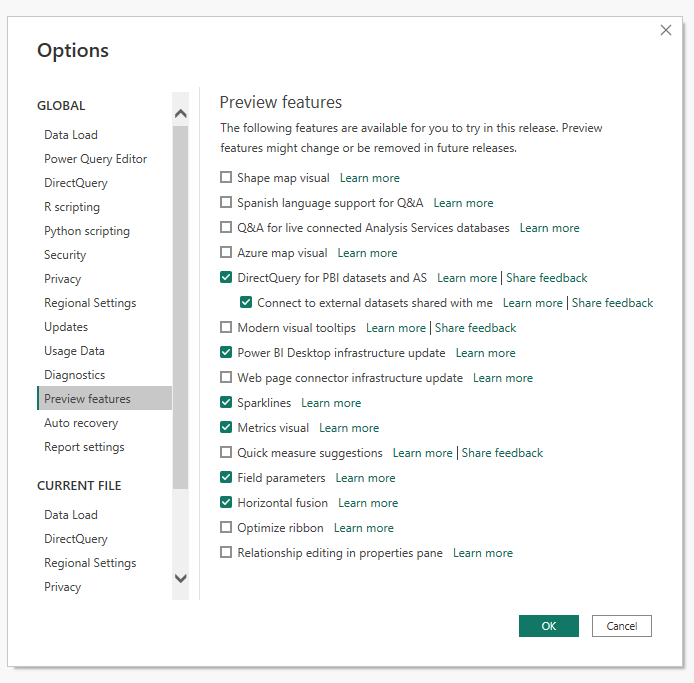
Task: Enable Web page connector infrastructure update
Action: tap(226, 378)
